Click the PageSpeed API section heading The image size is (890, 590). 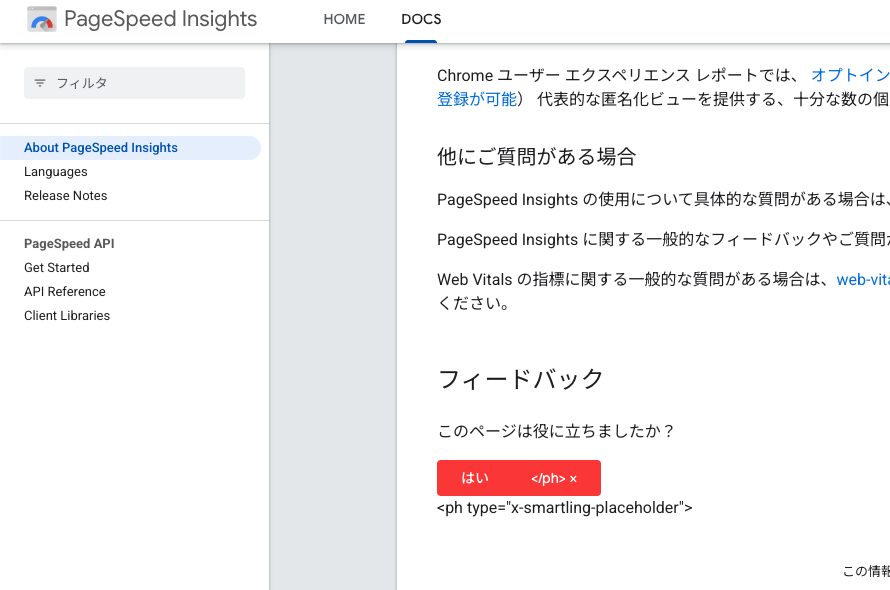click(x=69, y=244)
